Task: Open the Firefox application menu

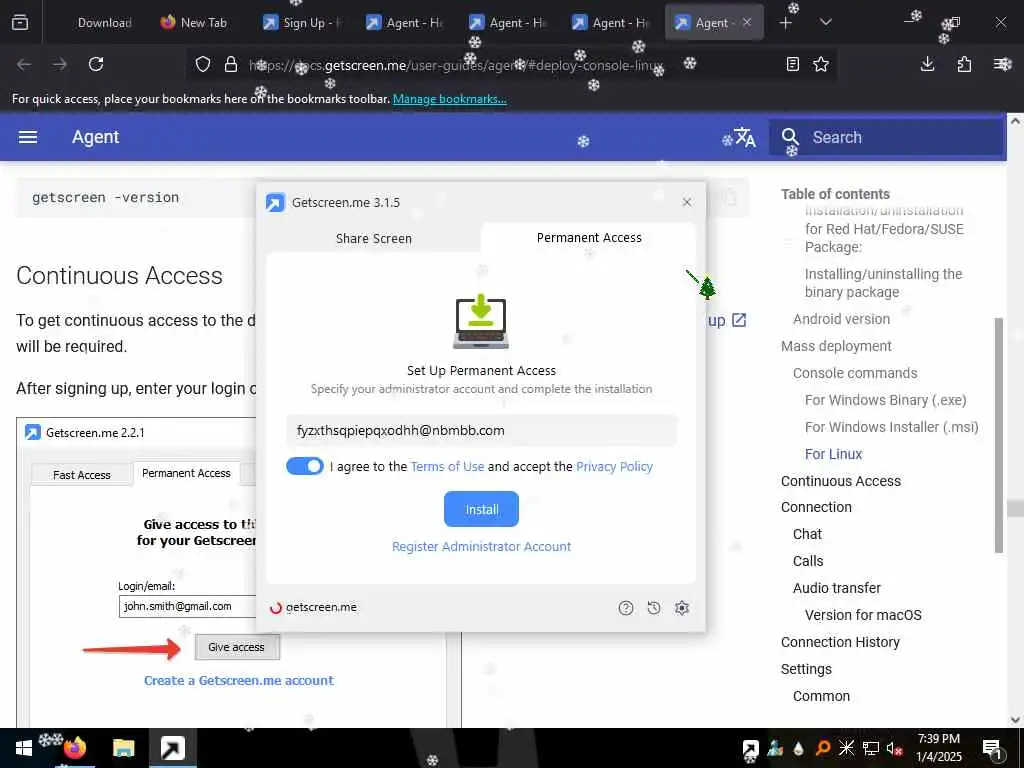Action: pos(1002,64)
